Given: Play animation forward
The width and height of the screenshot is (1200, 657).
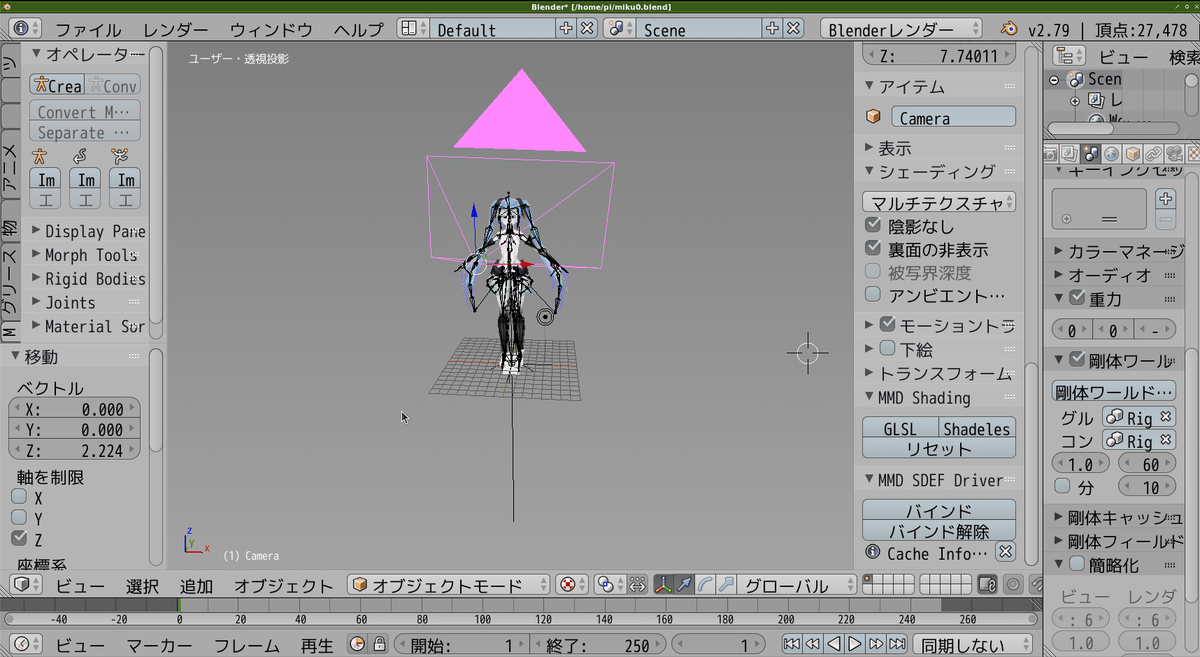Looking at the screenshot, I should click(855, 645).
